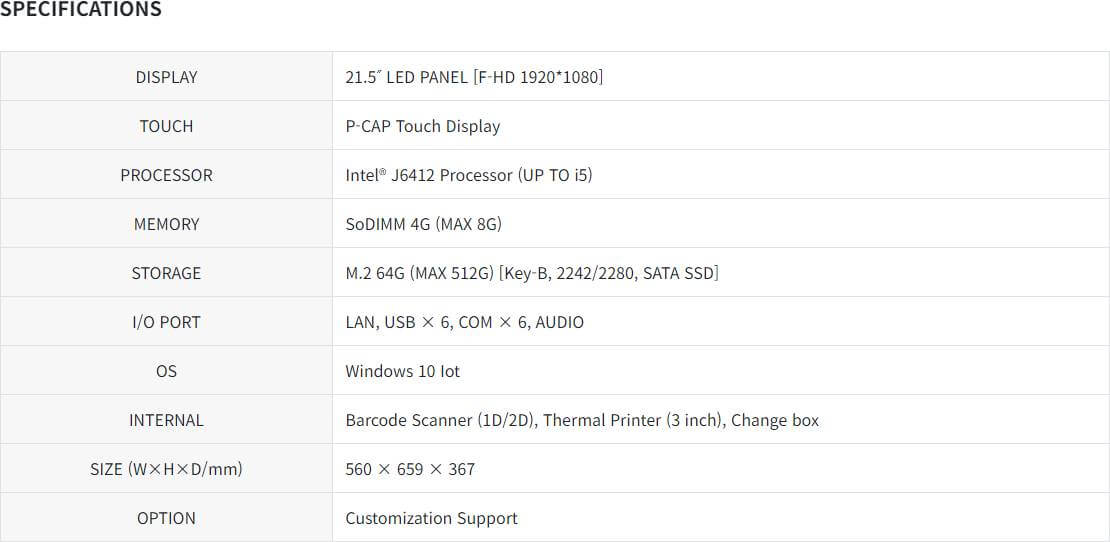
Task: Click the P-CAP Touch Display text
Action: point(423,126)
